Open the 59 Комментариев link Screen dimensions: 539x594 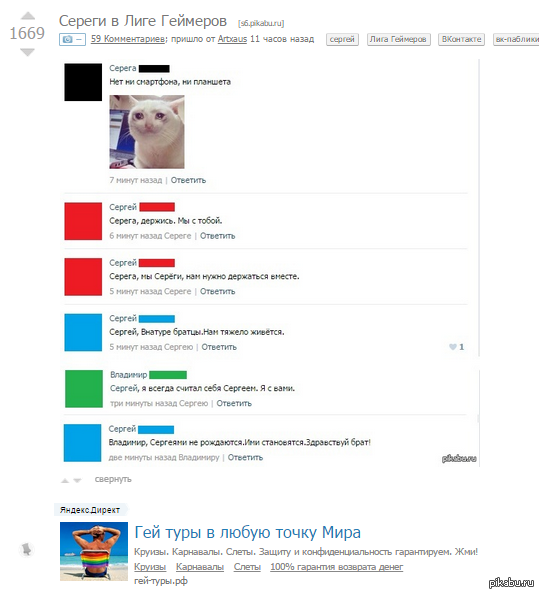pyautogui.click(x=128, y=39)
